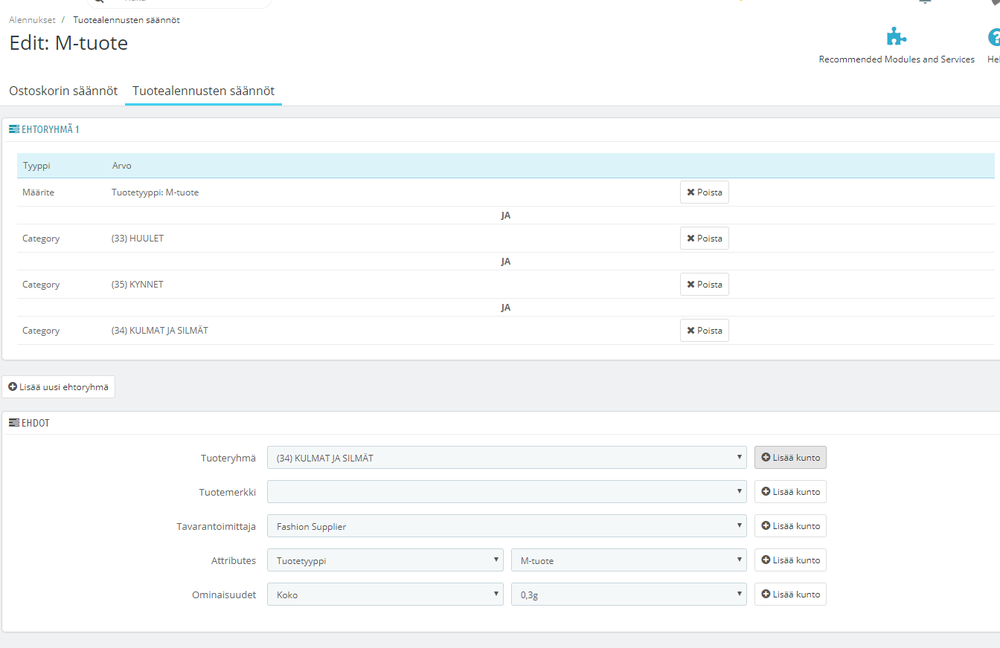Open the empty Tuotemerkki dropdown
The height and width of the screenshot is (648, 1000).
(506, 492)
